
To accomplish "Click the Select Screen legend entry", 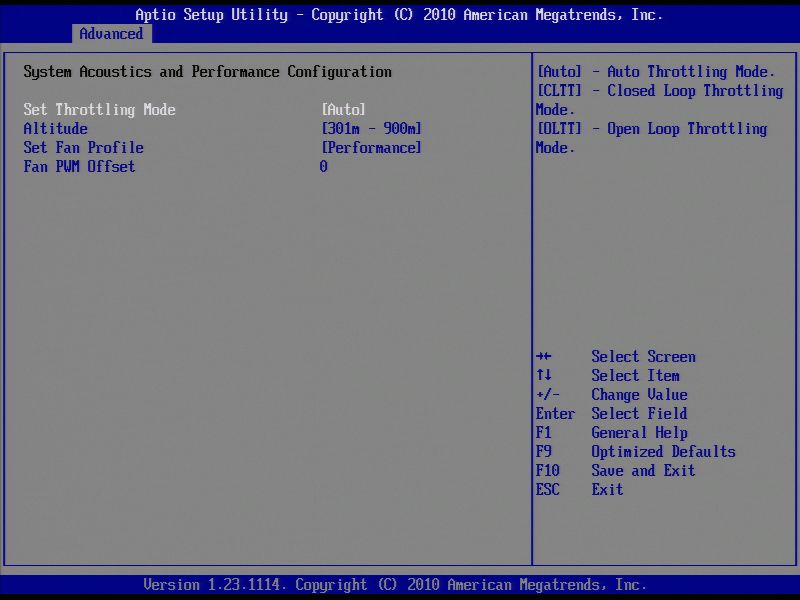I will coord(619,356).
